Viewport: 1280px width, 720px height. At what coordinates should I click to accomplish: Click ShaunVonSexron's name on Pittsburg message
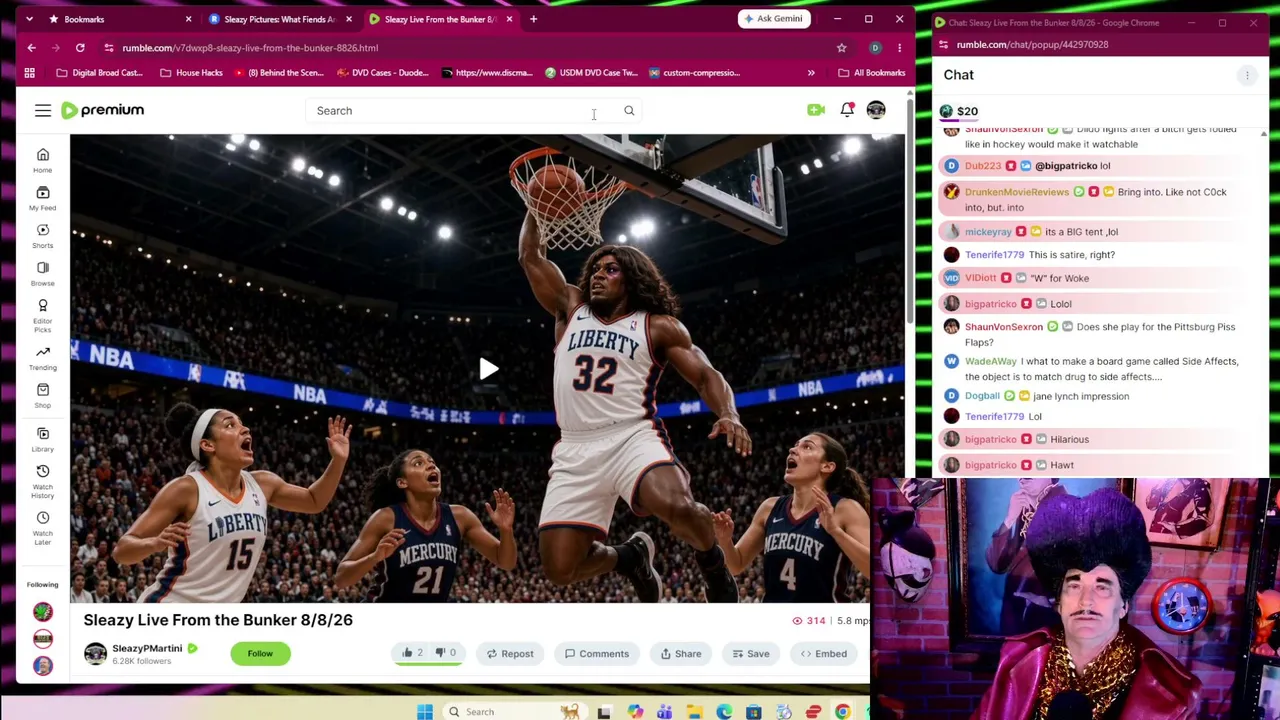[1004, 327]
